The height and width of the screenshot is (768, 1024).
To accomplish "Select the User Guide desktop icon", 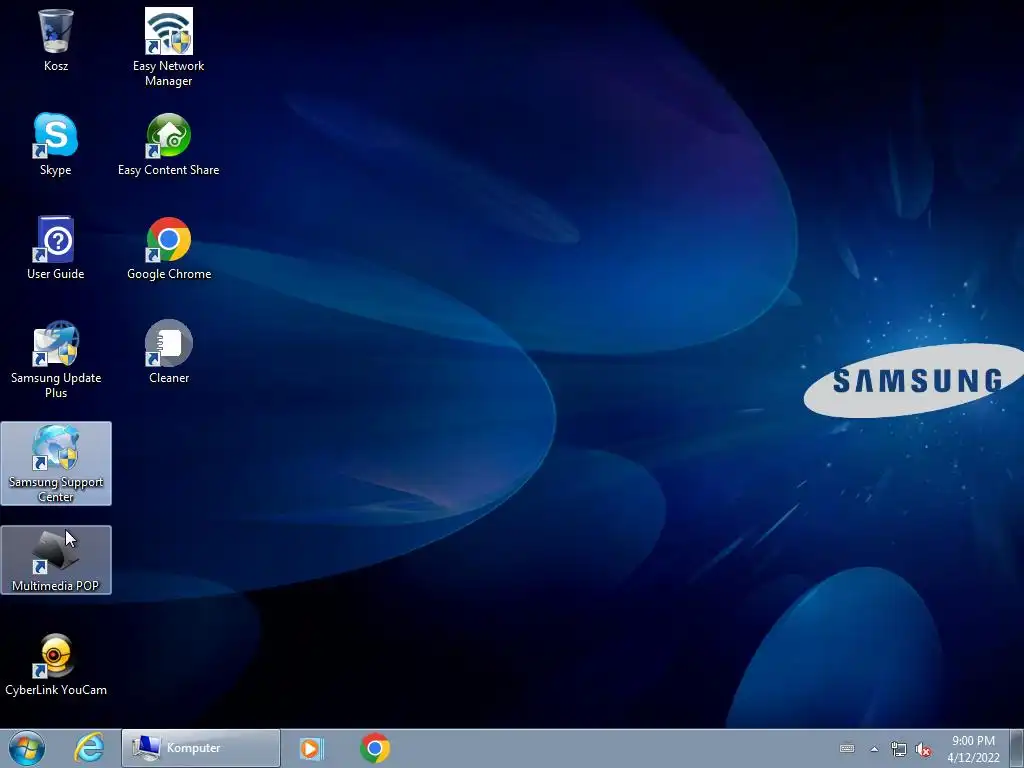I will tap(56, 248).
